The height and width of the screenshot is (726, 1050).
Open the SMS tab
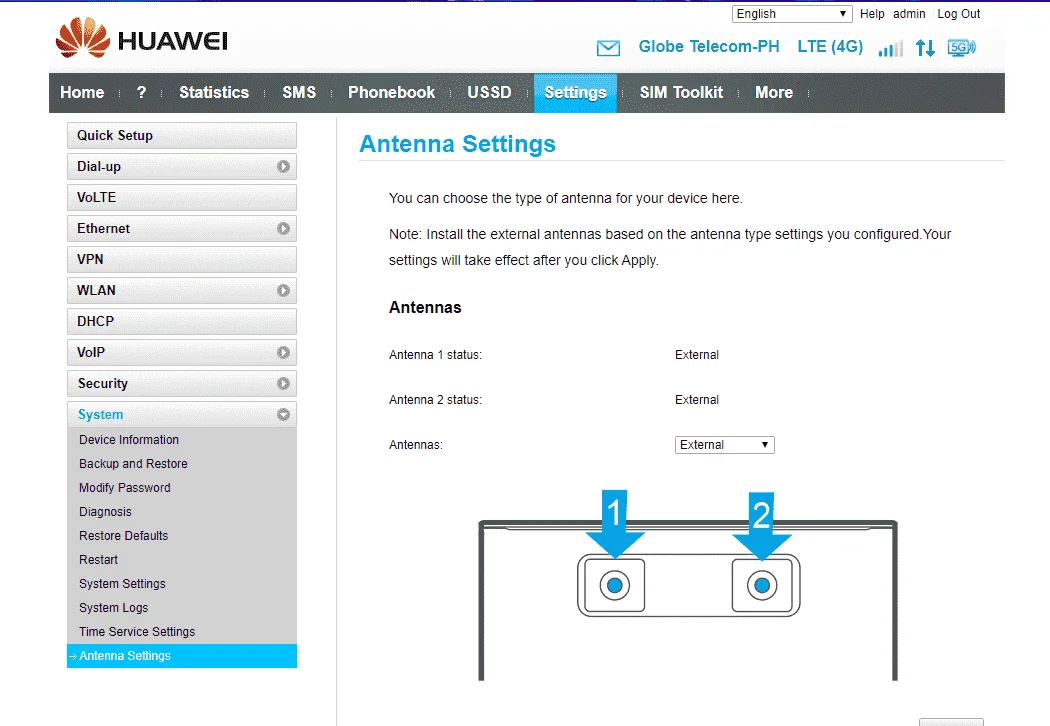click(x=299, y=92)
